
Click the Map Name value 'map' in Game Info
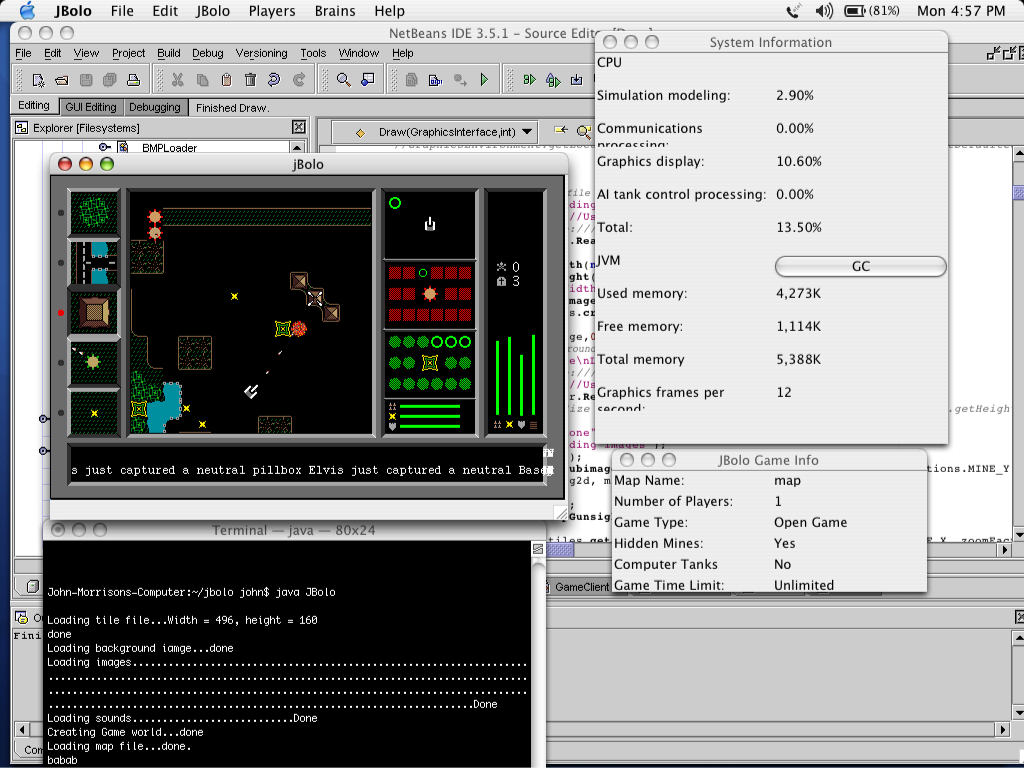tap(787, 481)
